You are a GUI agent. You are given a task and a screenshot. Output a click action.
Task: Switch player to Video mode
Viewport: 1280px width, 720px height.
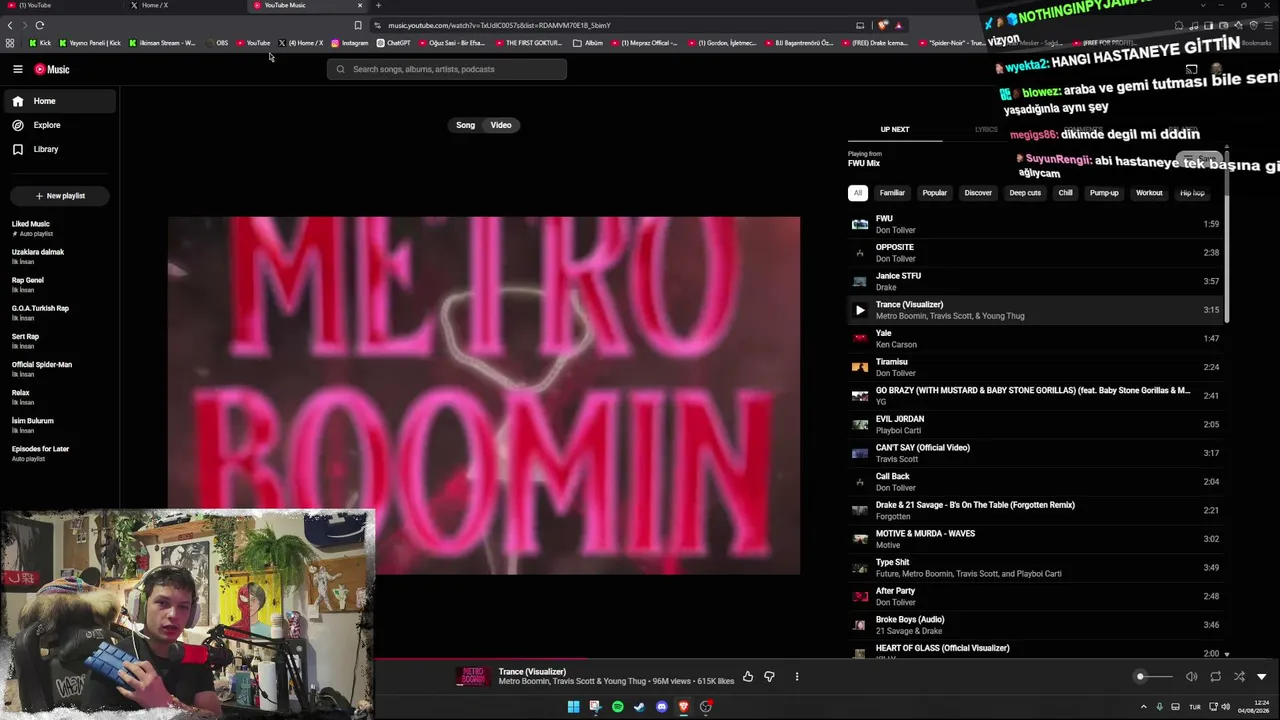[x=501, y=125]
